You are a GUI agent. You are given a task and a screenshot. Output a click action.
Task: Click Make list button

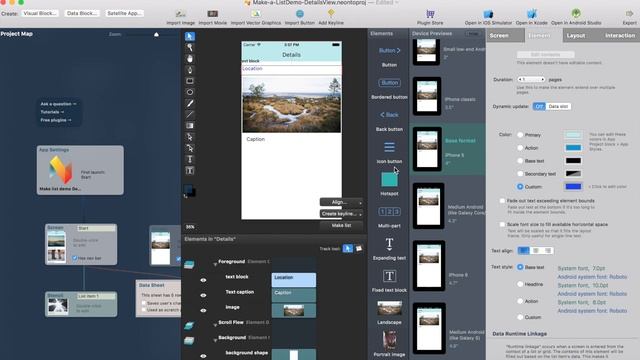point(341,225)
